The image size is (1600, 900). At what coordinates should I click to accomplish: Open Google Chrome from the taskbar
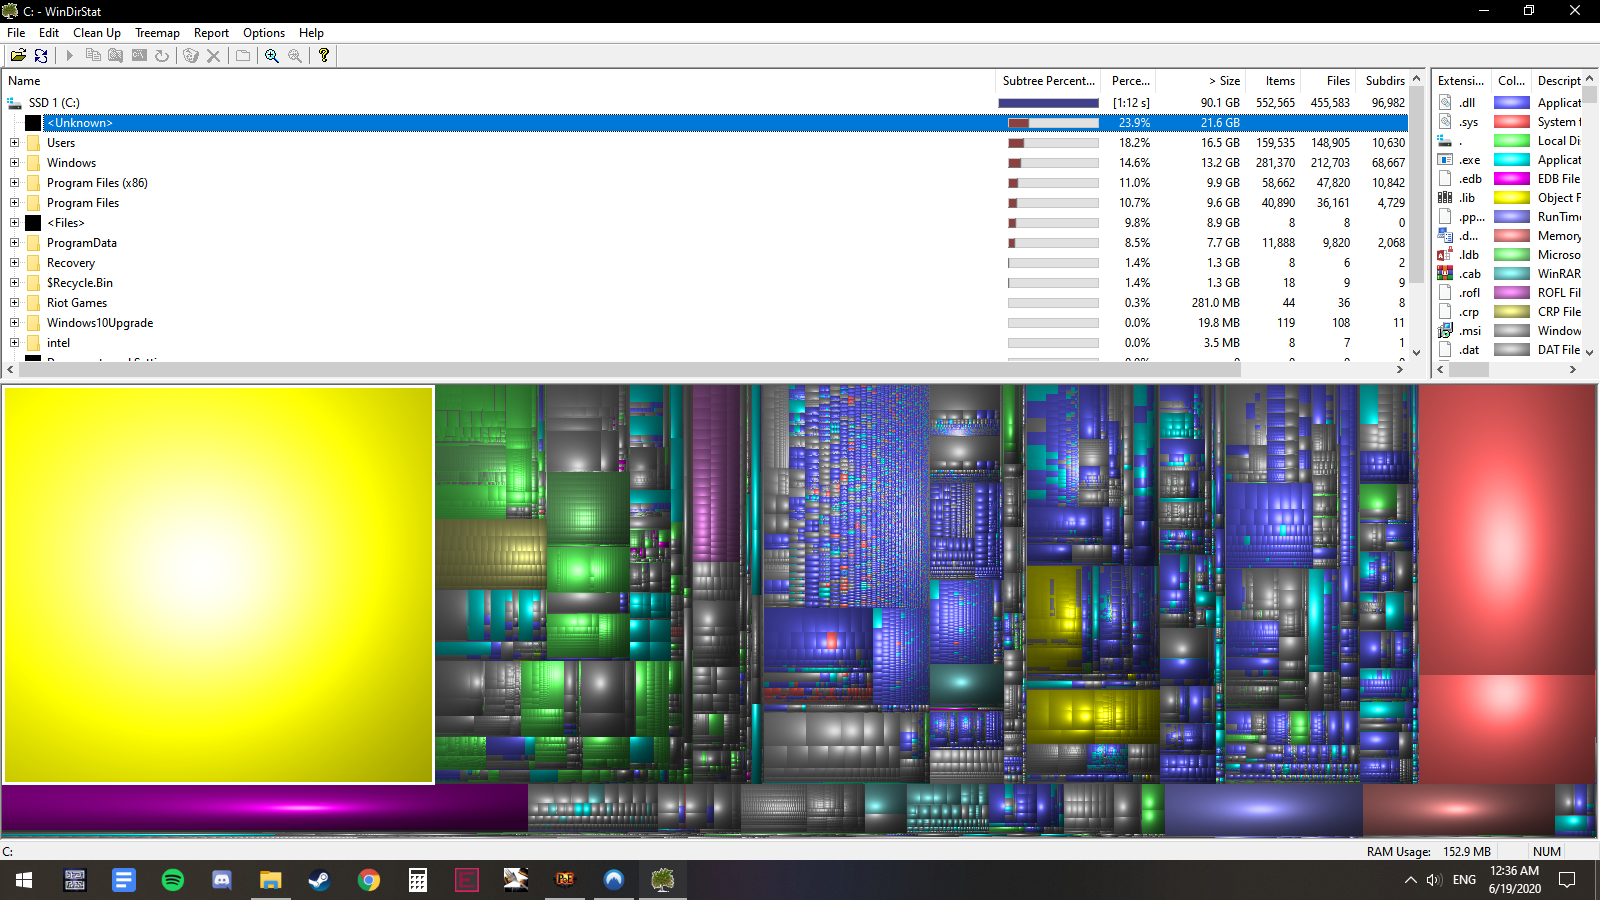pyautogui.click(x=369, y=880)
